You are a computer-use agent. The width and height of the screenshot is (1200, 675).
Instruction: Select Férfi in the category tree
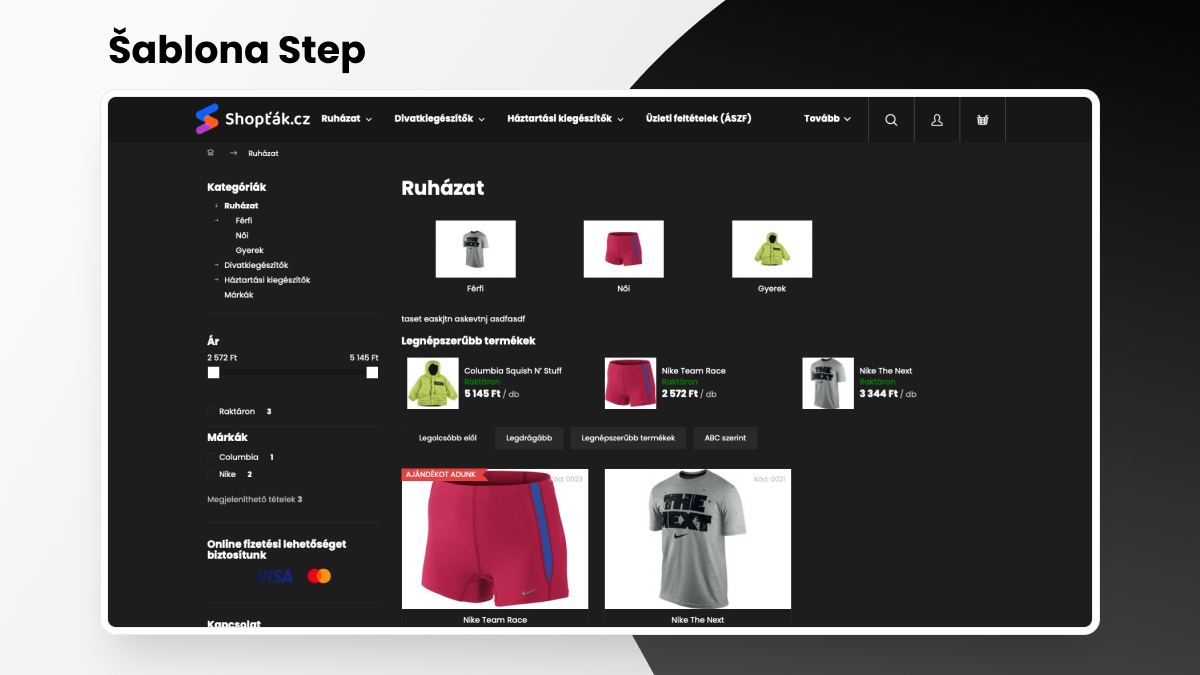(244, 220)
